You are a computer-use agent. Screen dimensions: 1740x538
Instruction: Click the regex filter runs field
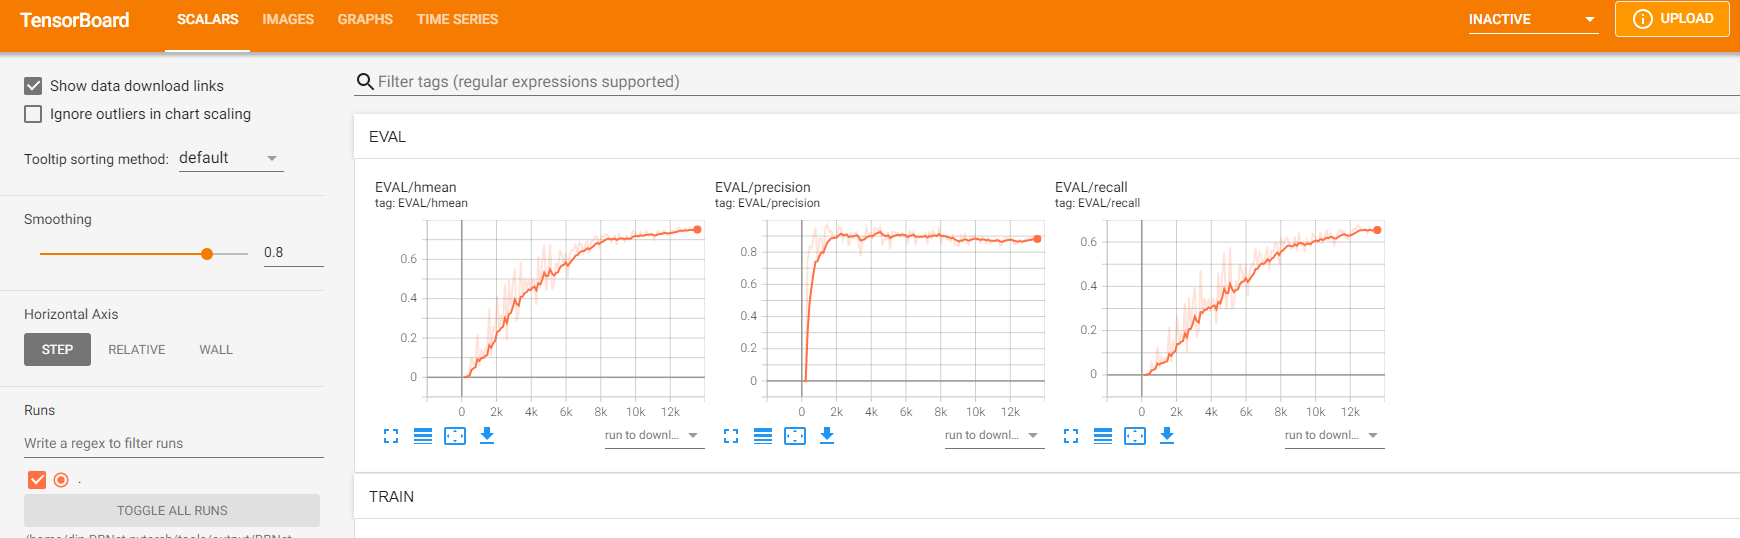(x=174, y=443)
